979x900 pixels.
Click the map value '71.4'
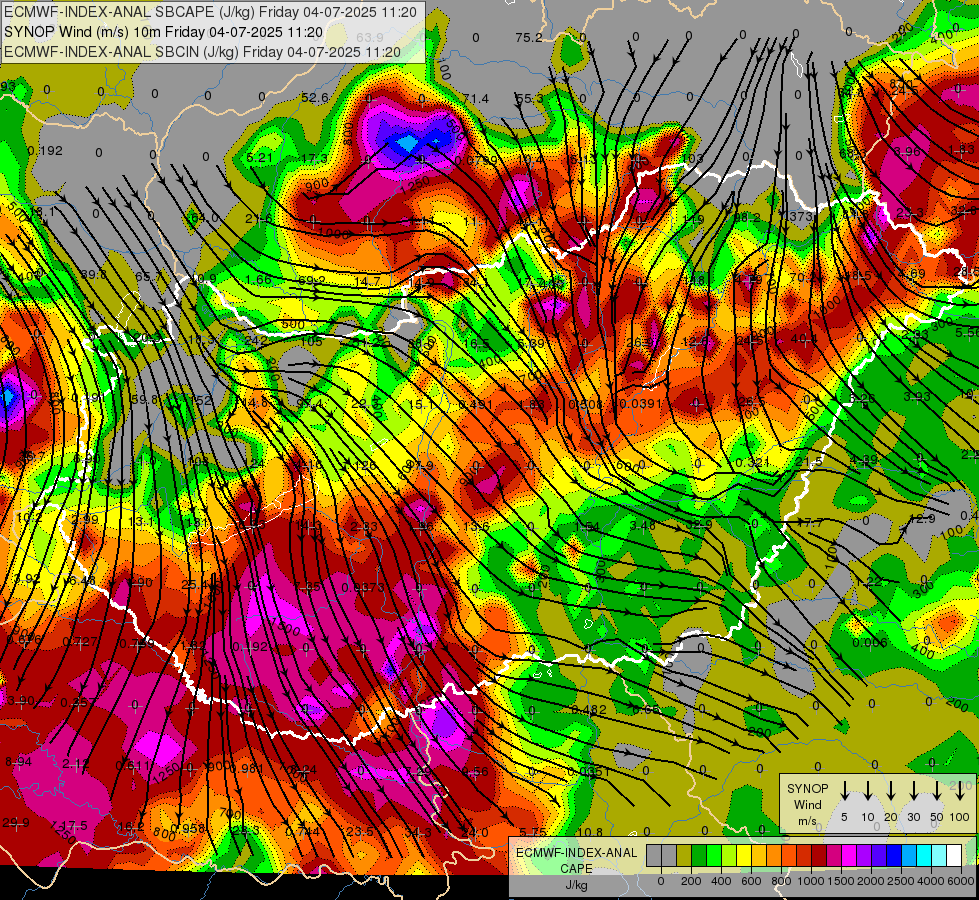[x=476, y=99]
